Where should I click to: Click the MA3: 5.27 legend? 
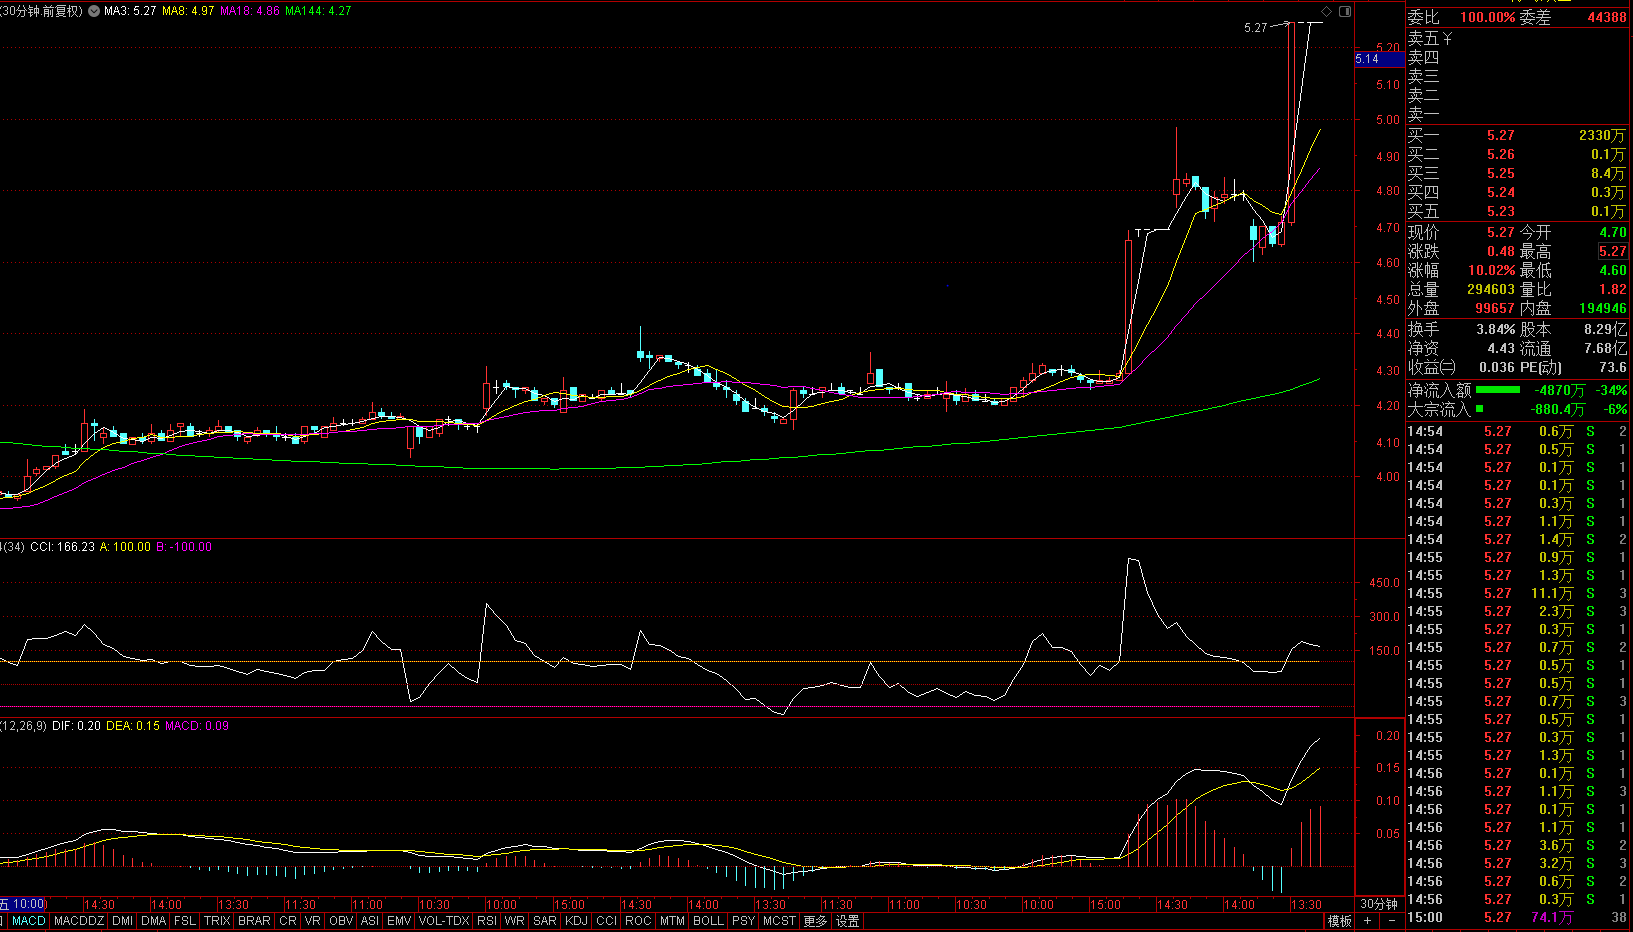coord(130,11)
